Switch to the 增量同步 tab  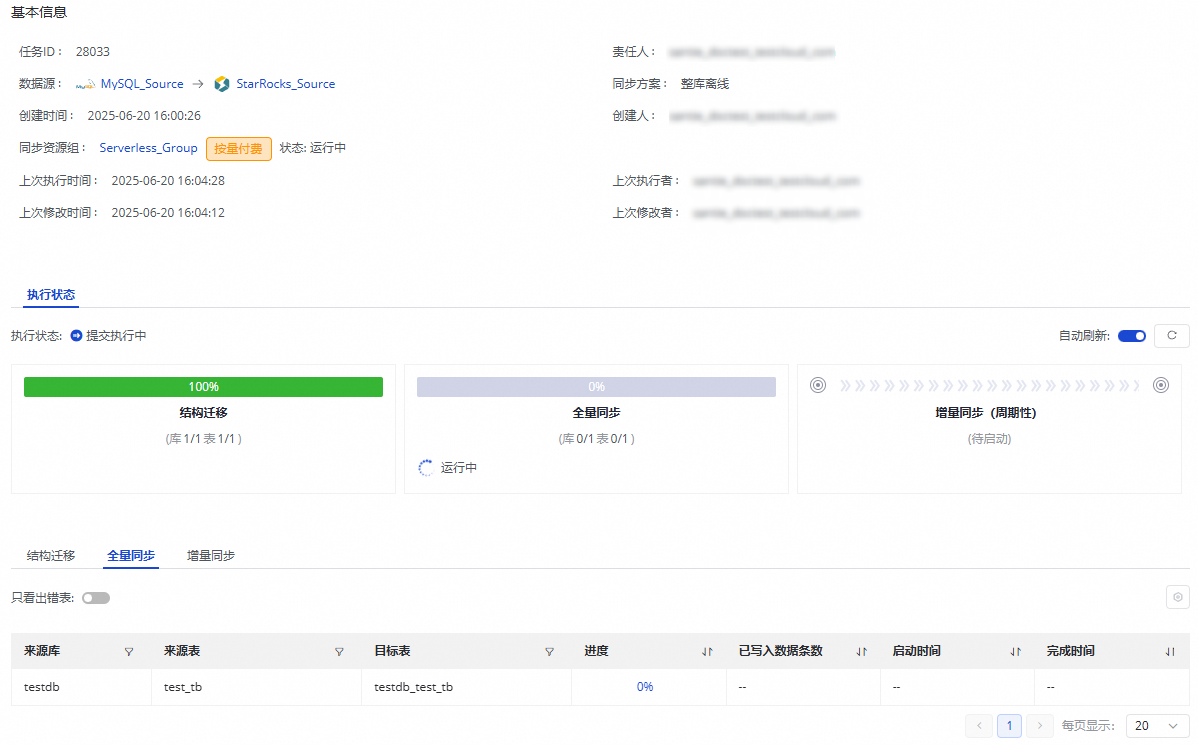click(x=211, y=556)
